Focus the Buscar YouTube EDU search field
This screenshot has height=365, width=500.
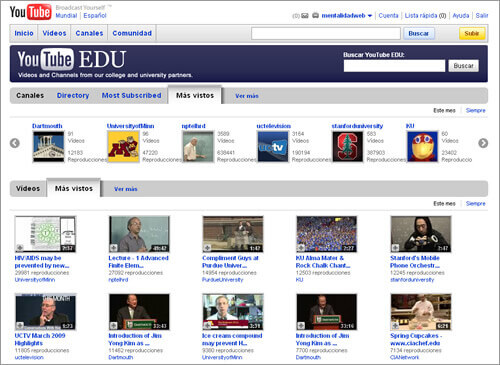[394, 66]
